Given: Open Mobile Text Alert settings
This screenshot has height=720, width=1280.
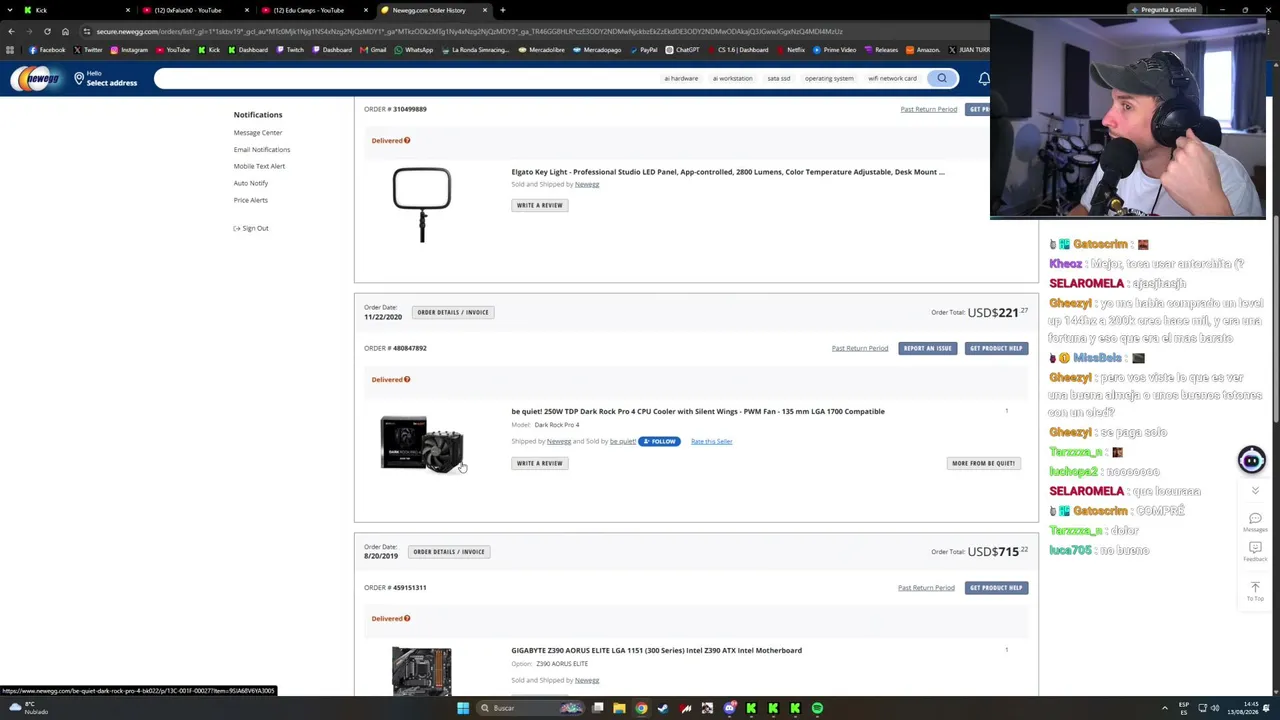Looking at the screenshot, I should click(x=259, y=166).
